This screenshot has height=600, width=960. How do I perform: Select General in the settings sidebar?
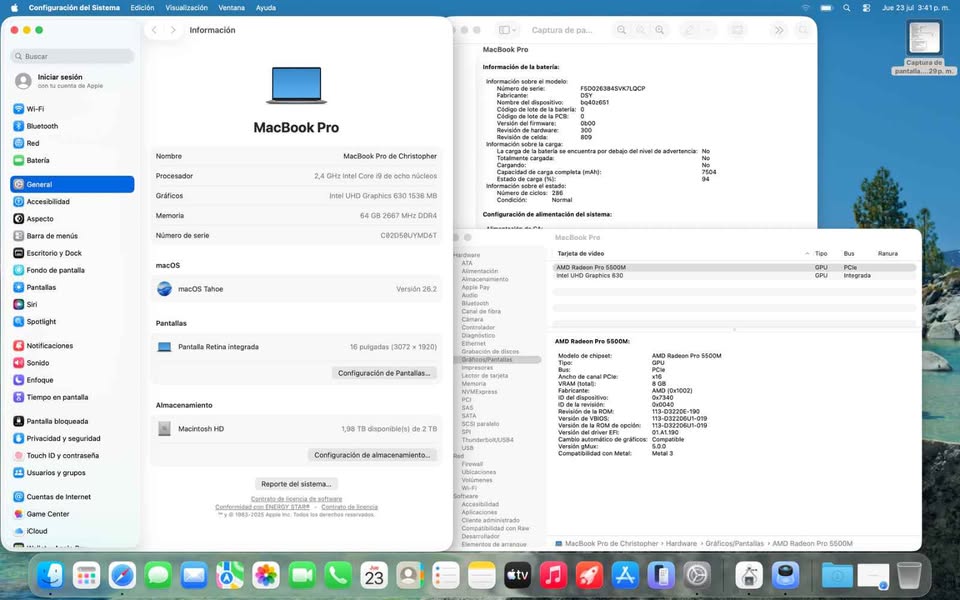click(x=72, y=184)
